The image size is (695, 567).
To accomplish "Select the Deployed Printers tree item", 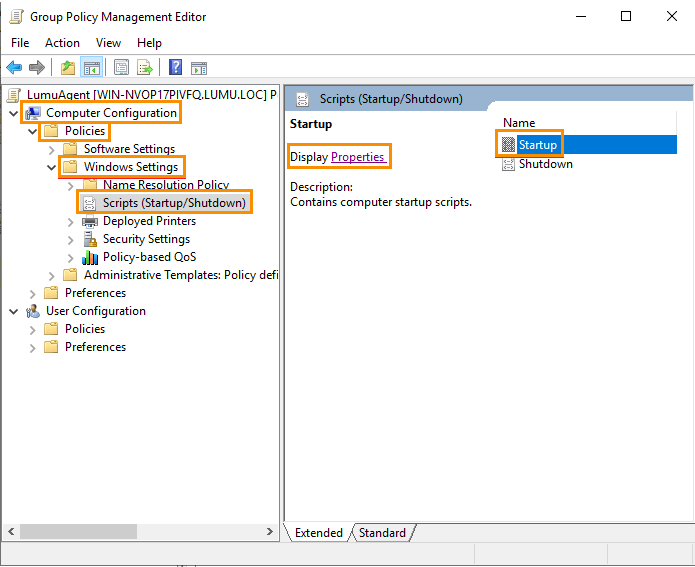I will coord(149,221).
